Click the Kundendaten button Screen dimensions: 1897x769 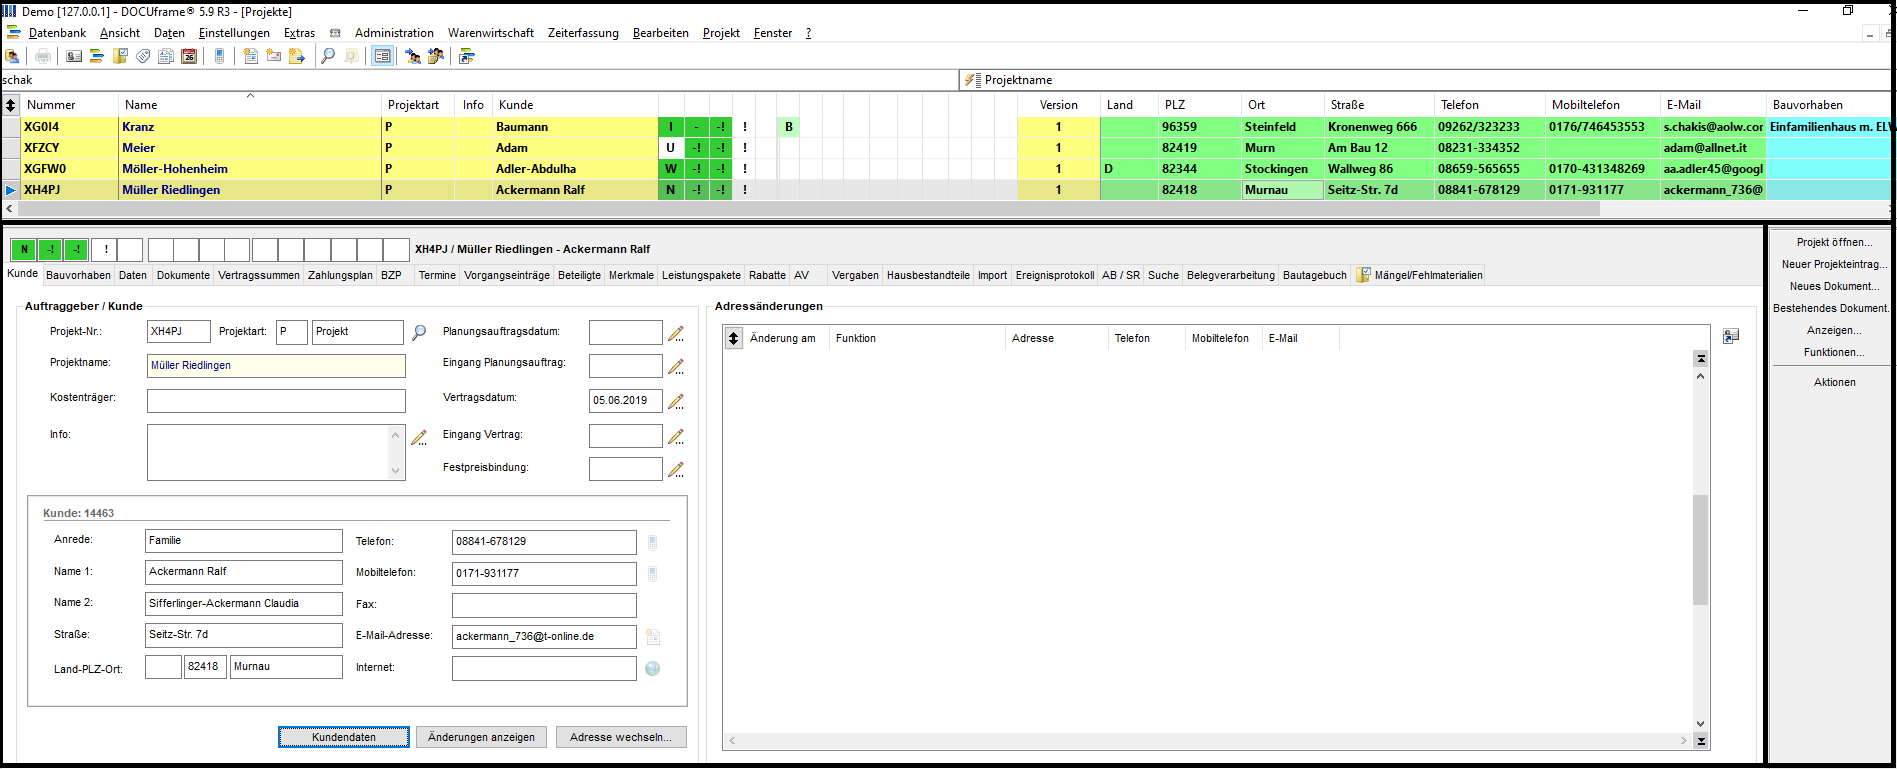344,737
